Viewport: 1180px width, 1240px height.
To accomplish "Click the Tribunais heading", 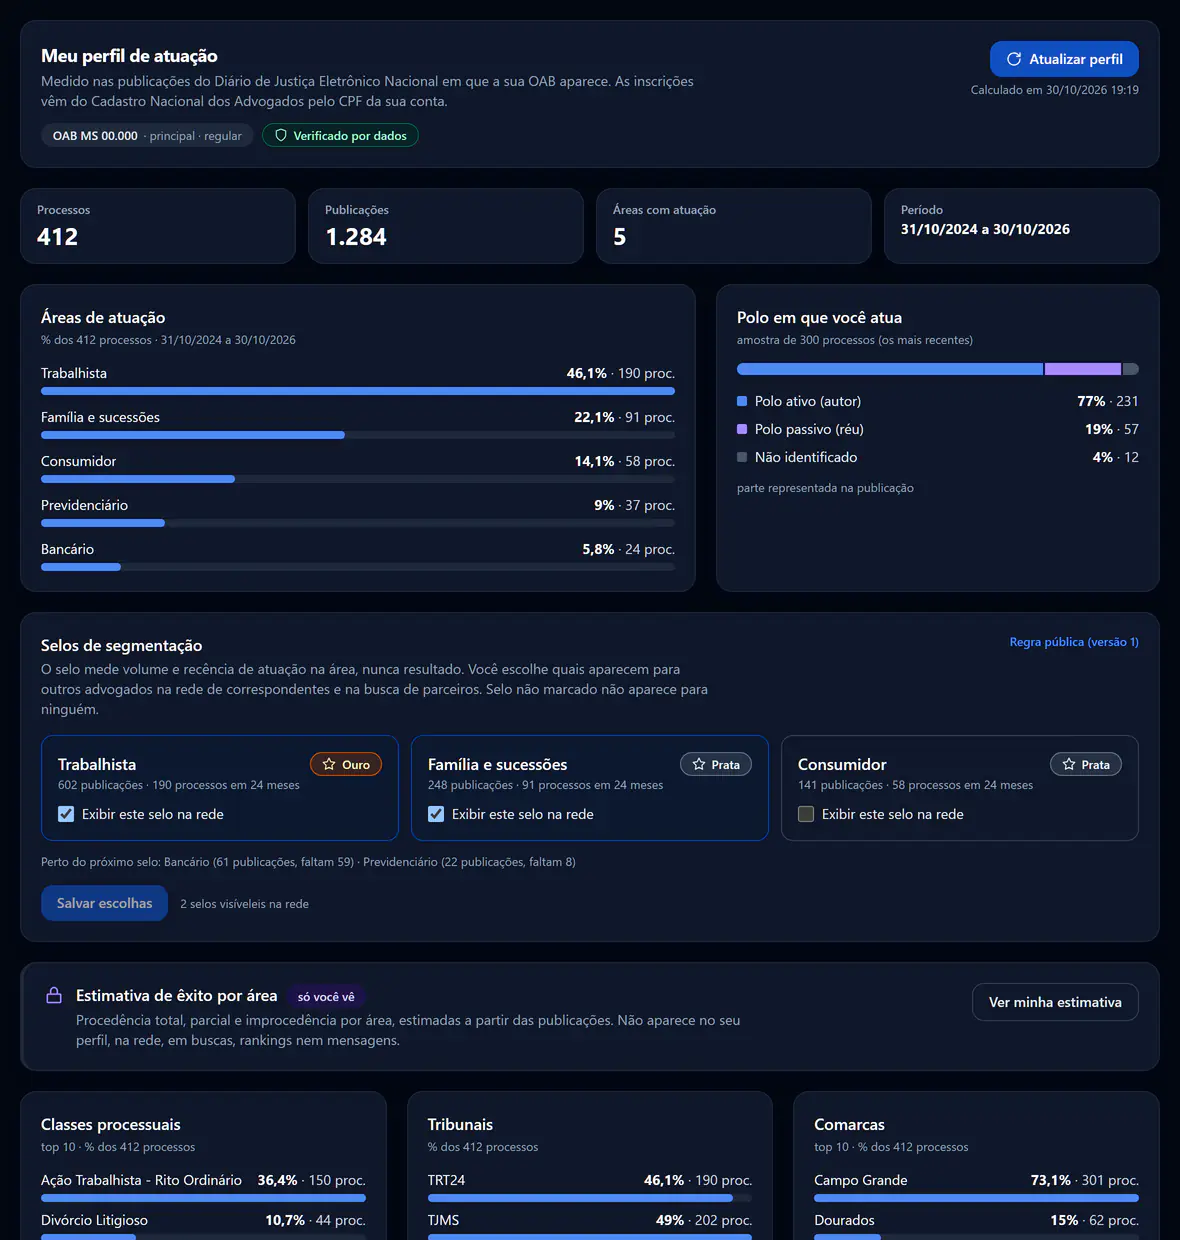I will [x=460, y=1125].
